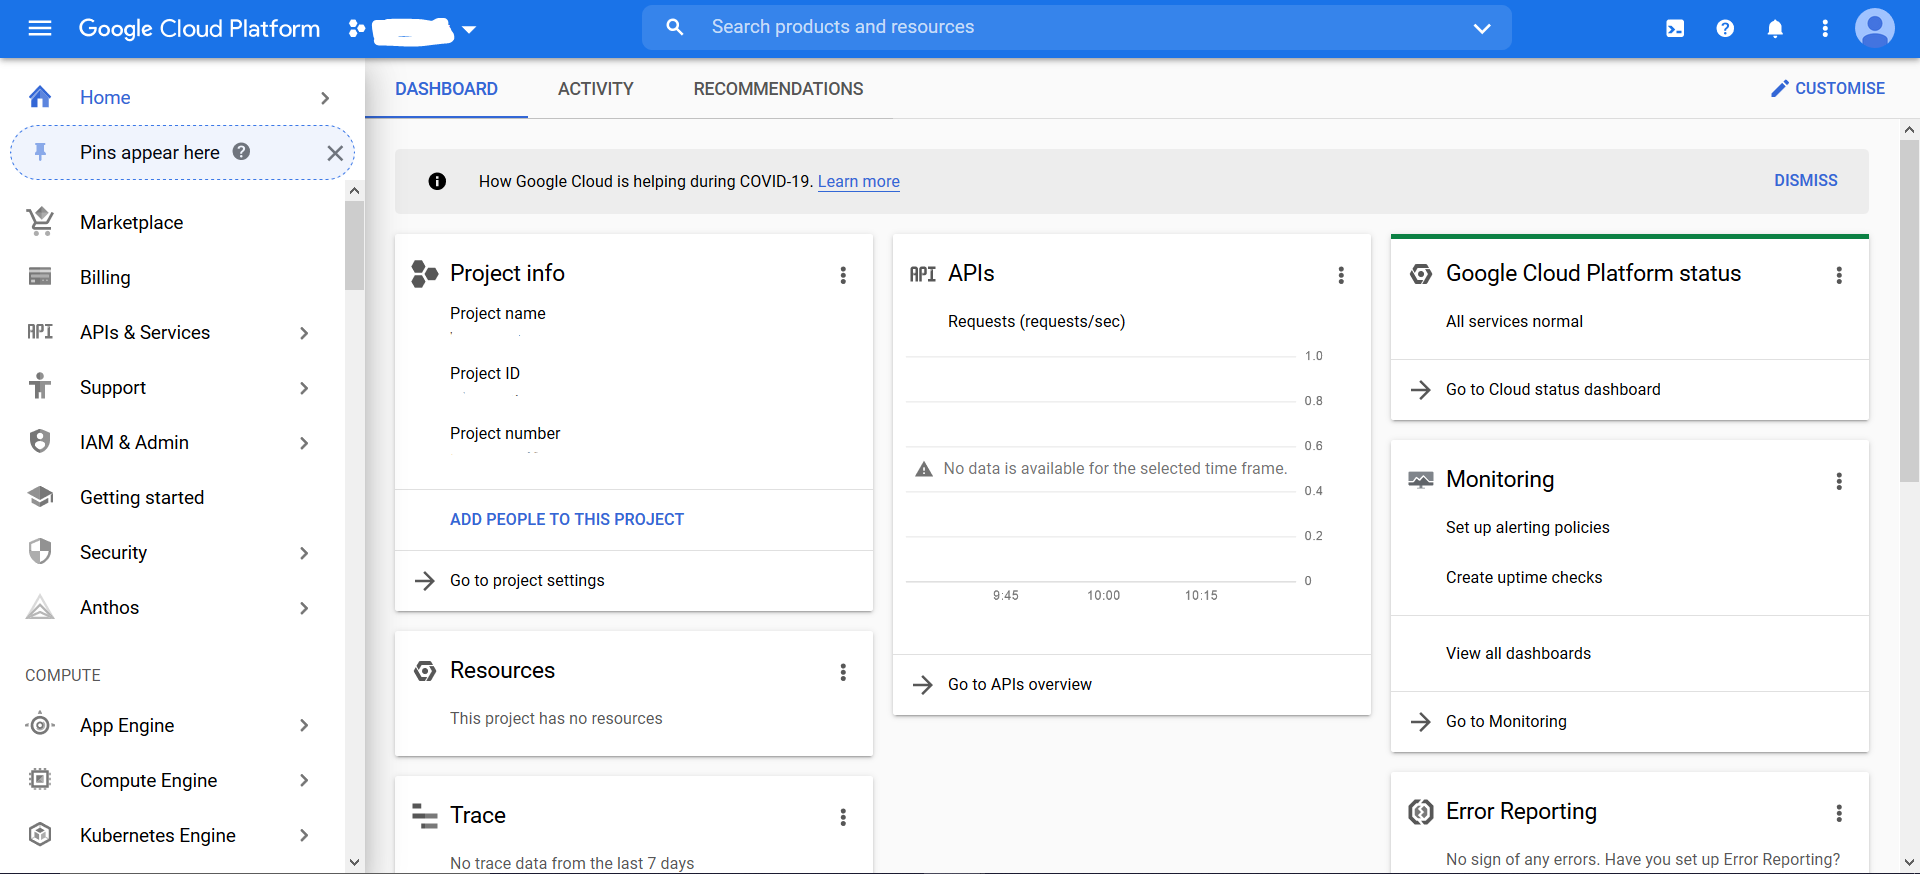
Task: Expand APIs & Services submenu chevron
Action: (304, 333)
